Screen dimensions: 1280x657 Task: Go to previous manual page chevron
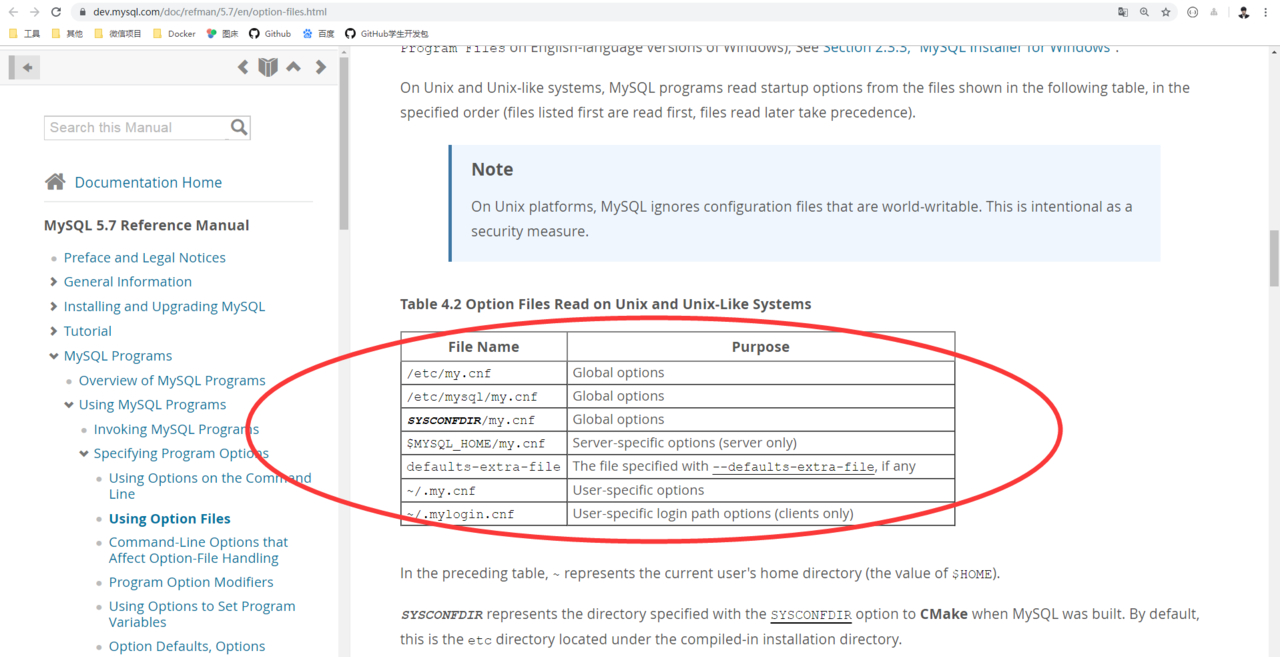click(x=243, y=67)
